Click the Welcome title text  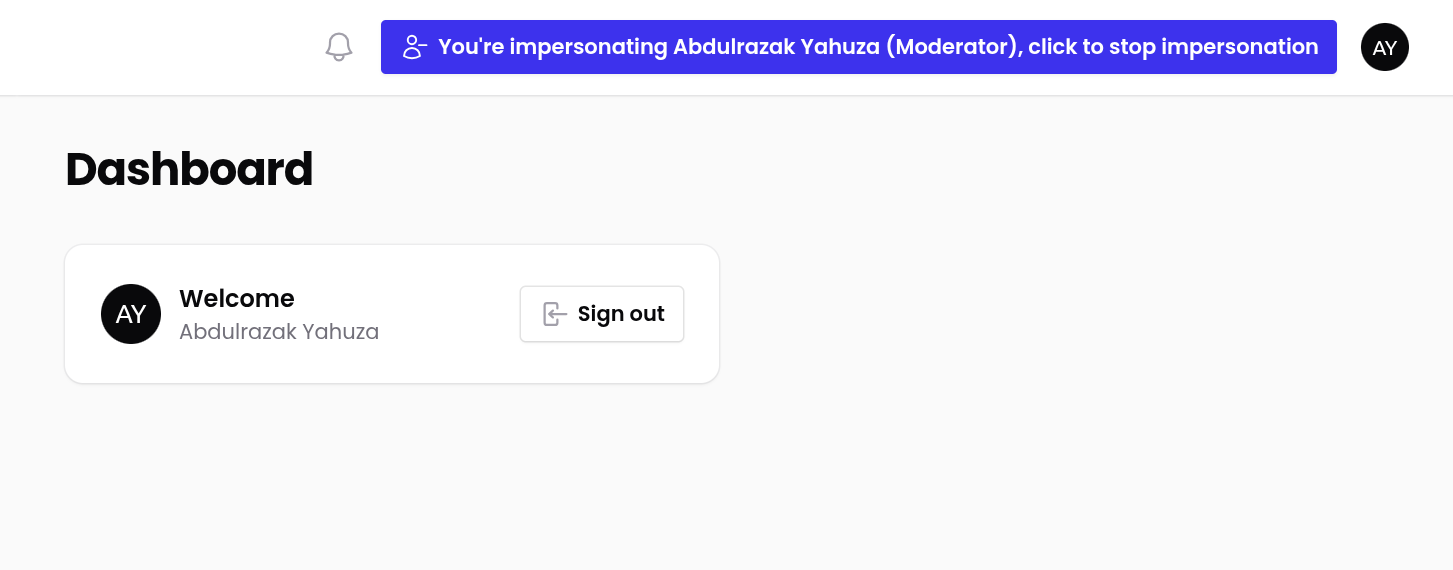(x=236, y=299)
